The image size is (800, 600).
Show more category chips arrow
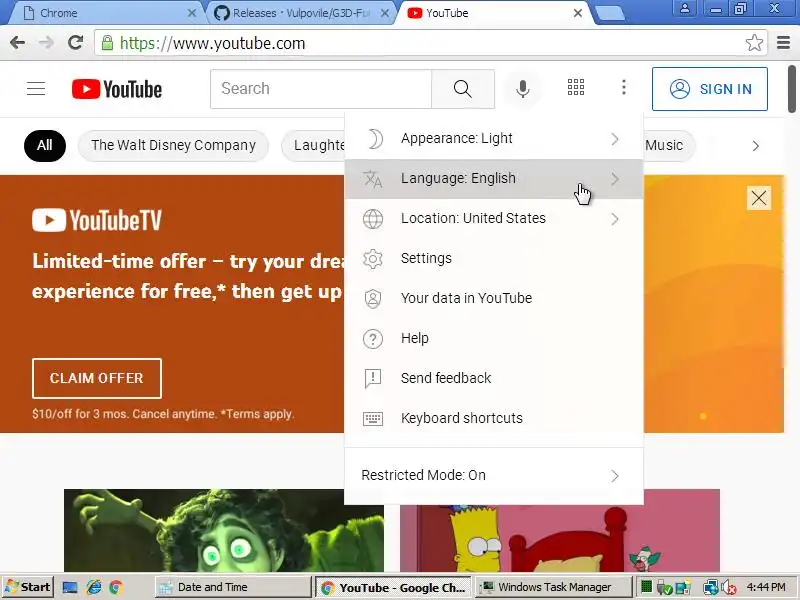(756, 146)
